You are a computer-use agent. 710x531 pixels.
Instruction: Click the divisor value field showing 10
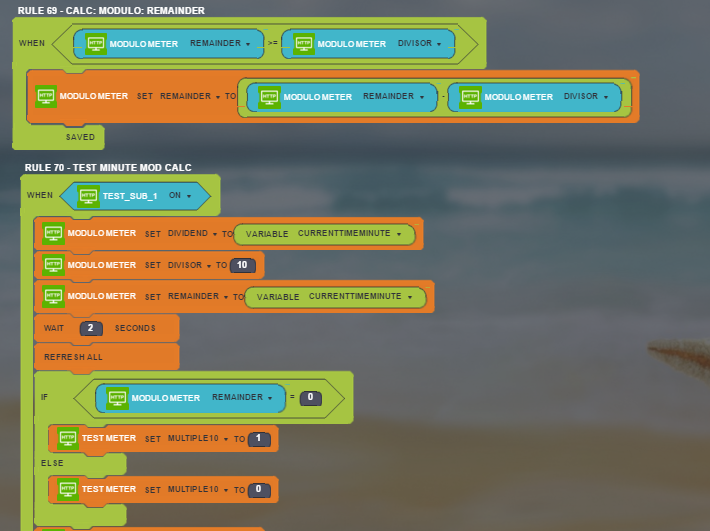pos(242,265)
